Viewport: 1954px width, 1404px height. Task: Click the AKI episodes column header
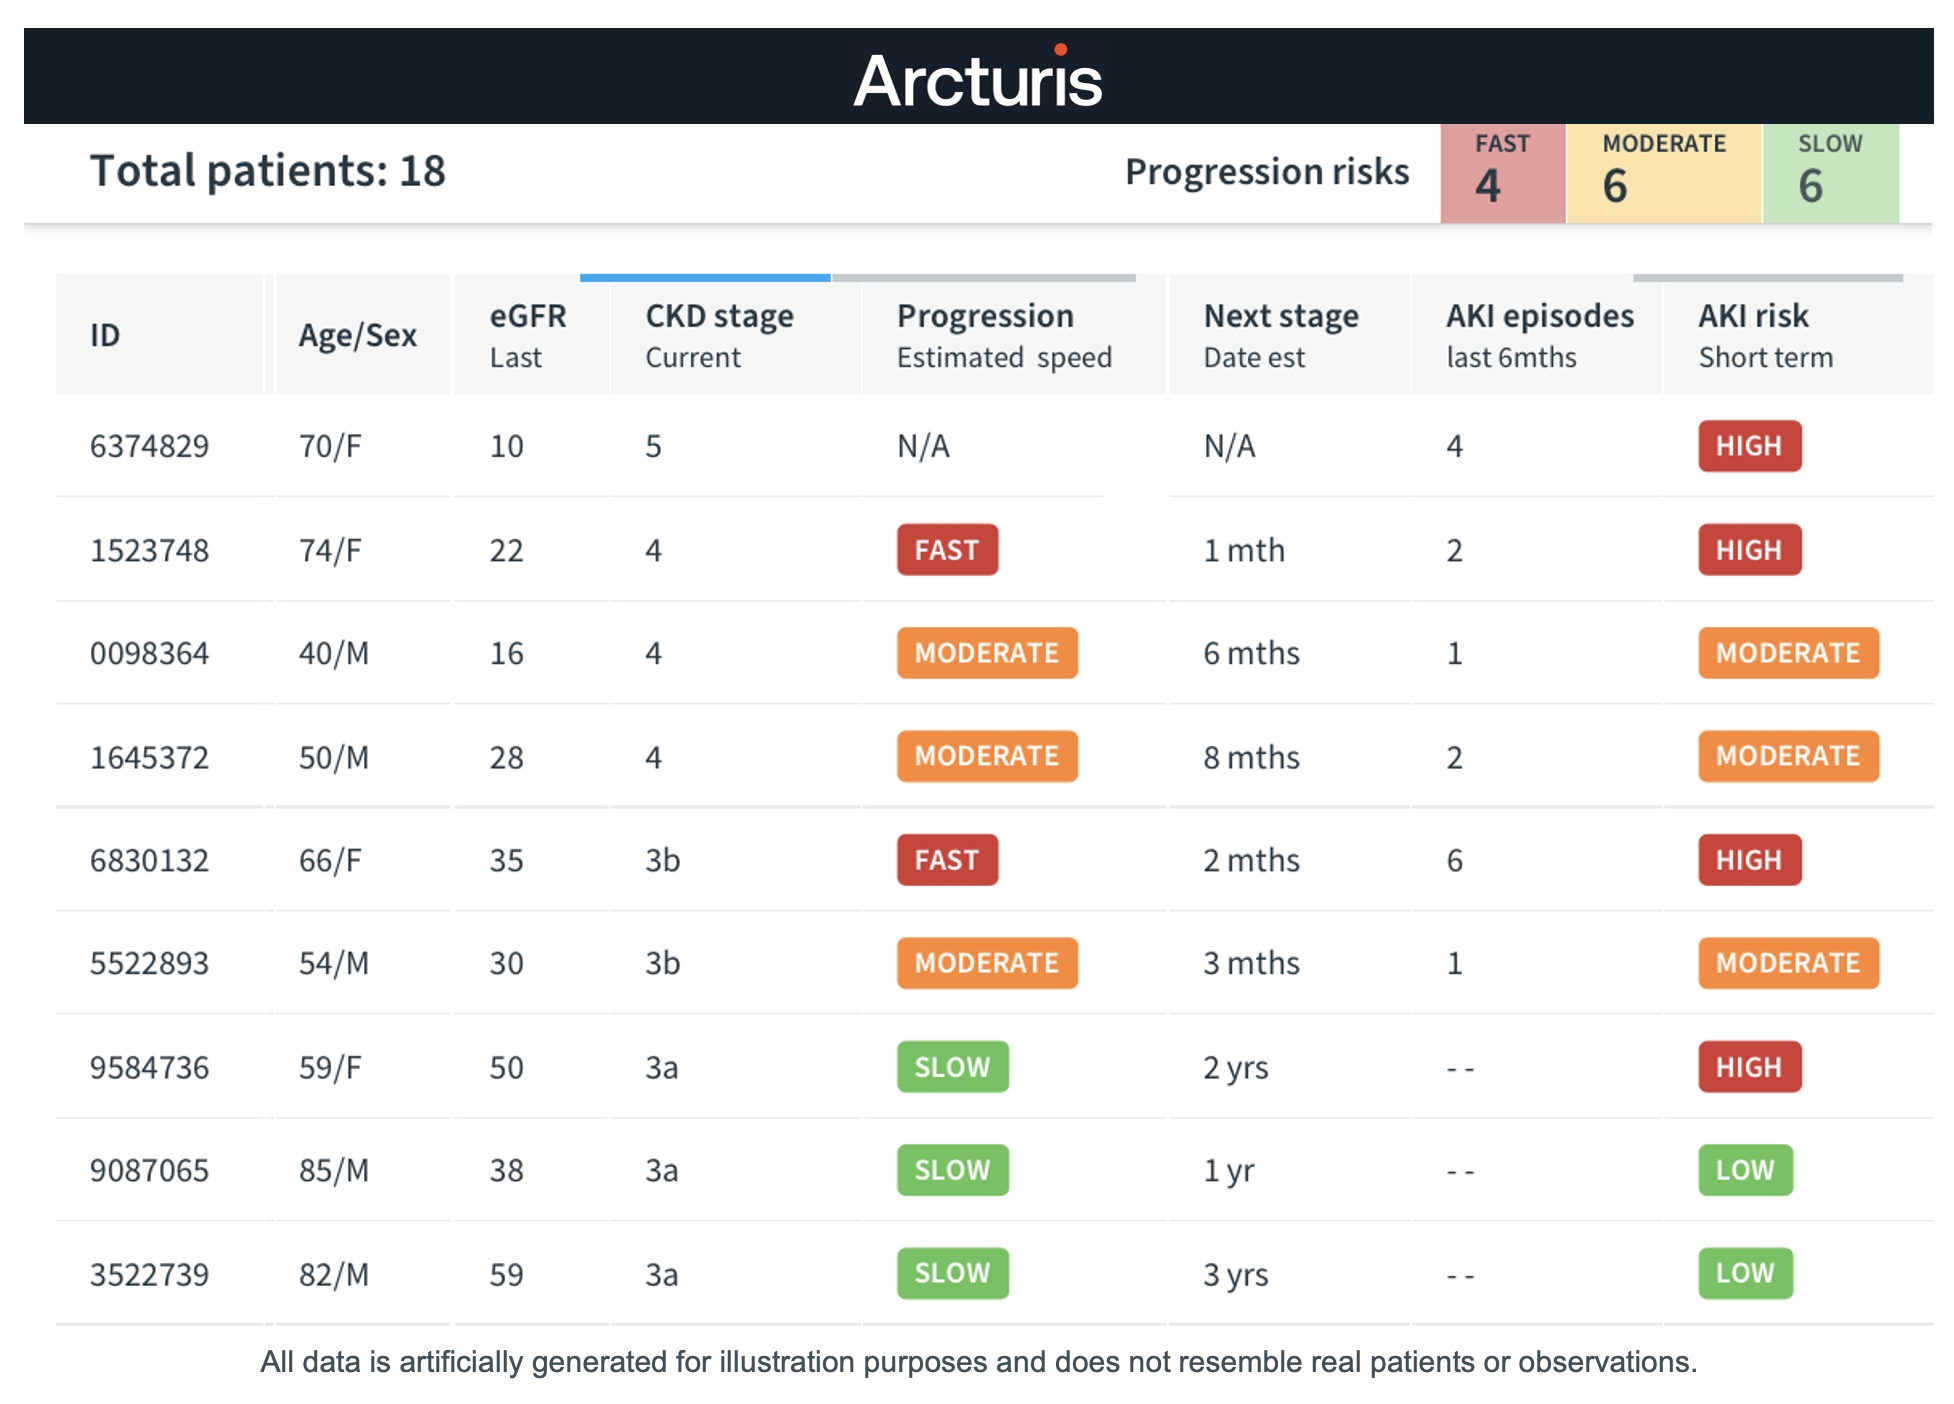[1539, 334]
